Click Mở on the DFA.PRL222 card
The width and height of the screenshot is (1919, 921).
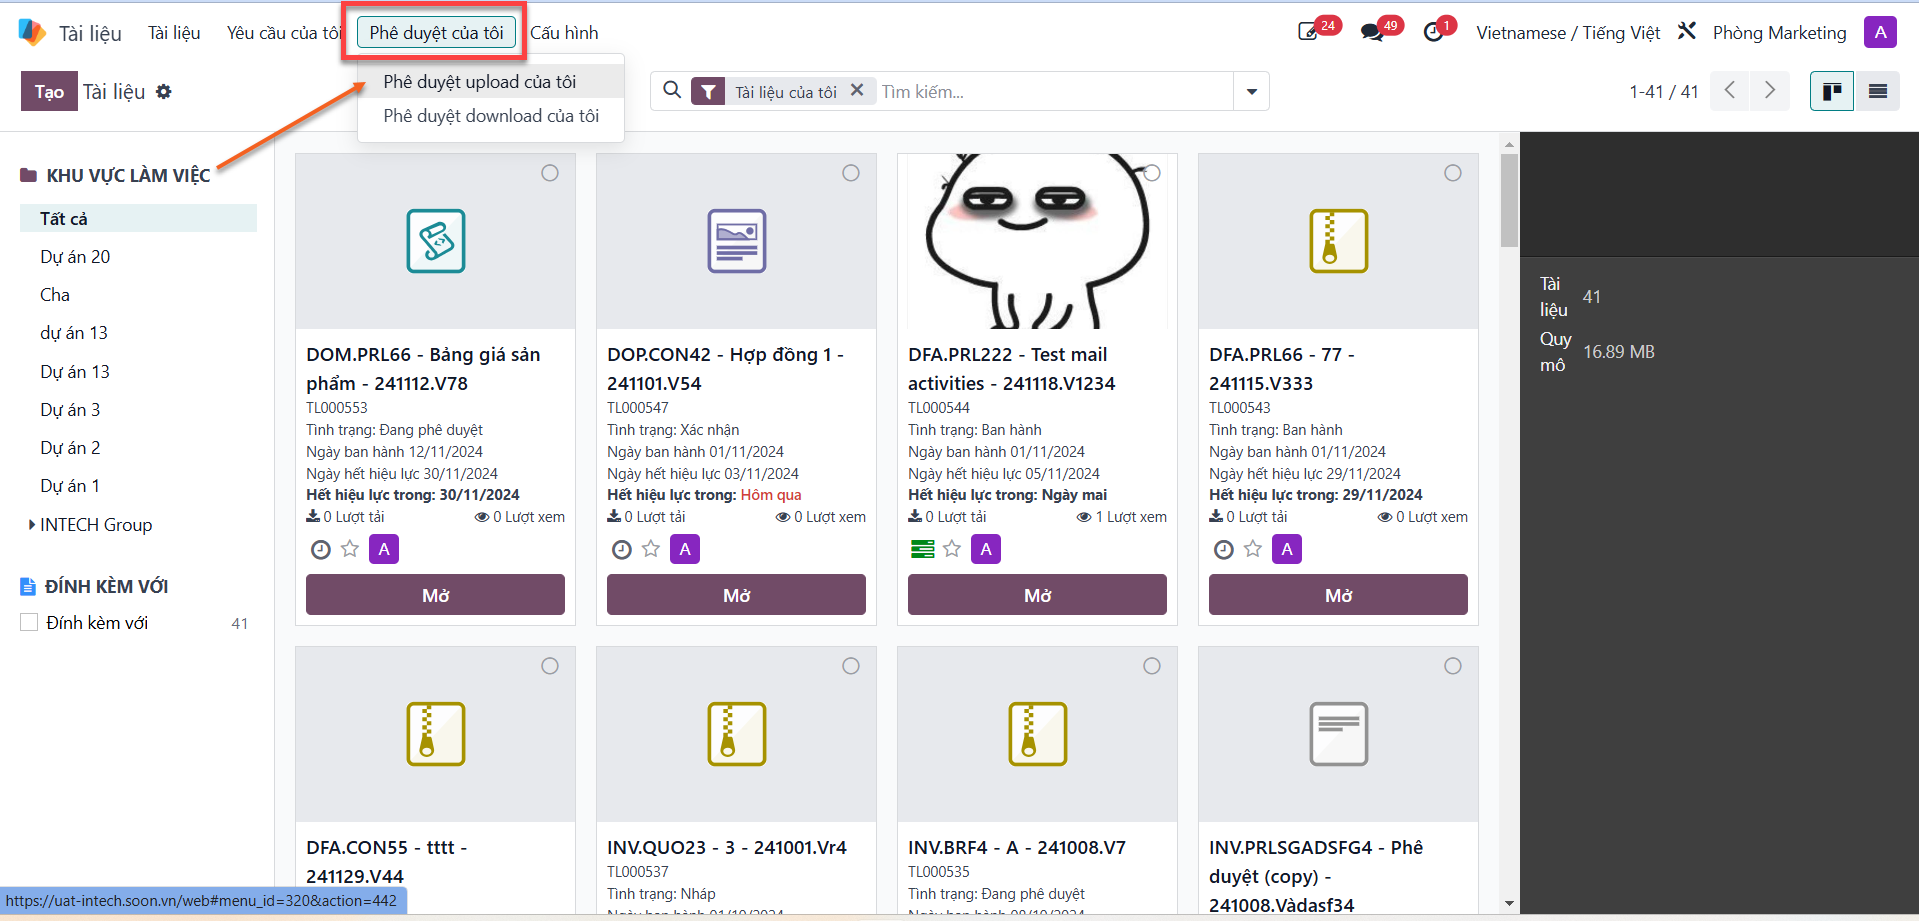[1037, 595]
